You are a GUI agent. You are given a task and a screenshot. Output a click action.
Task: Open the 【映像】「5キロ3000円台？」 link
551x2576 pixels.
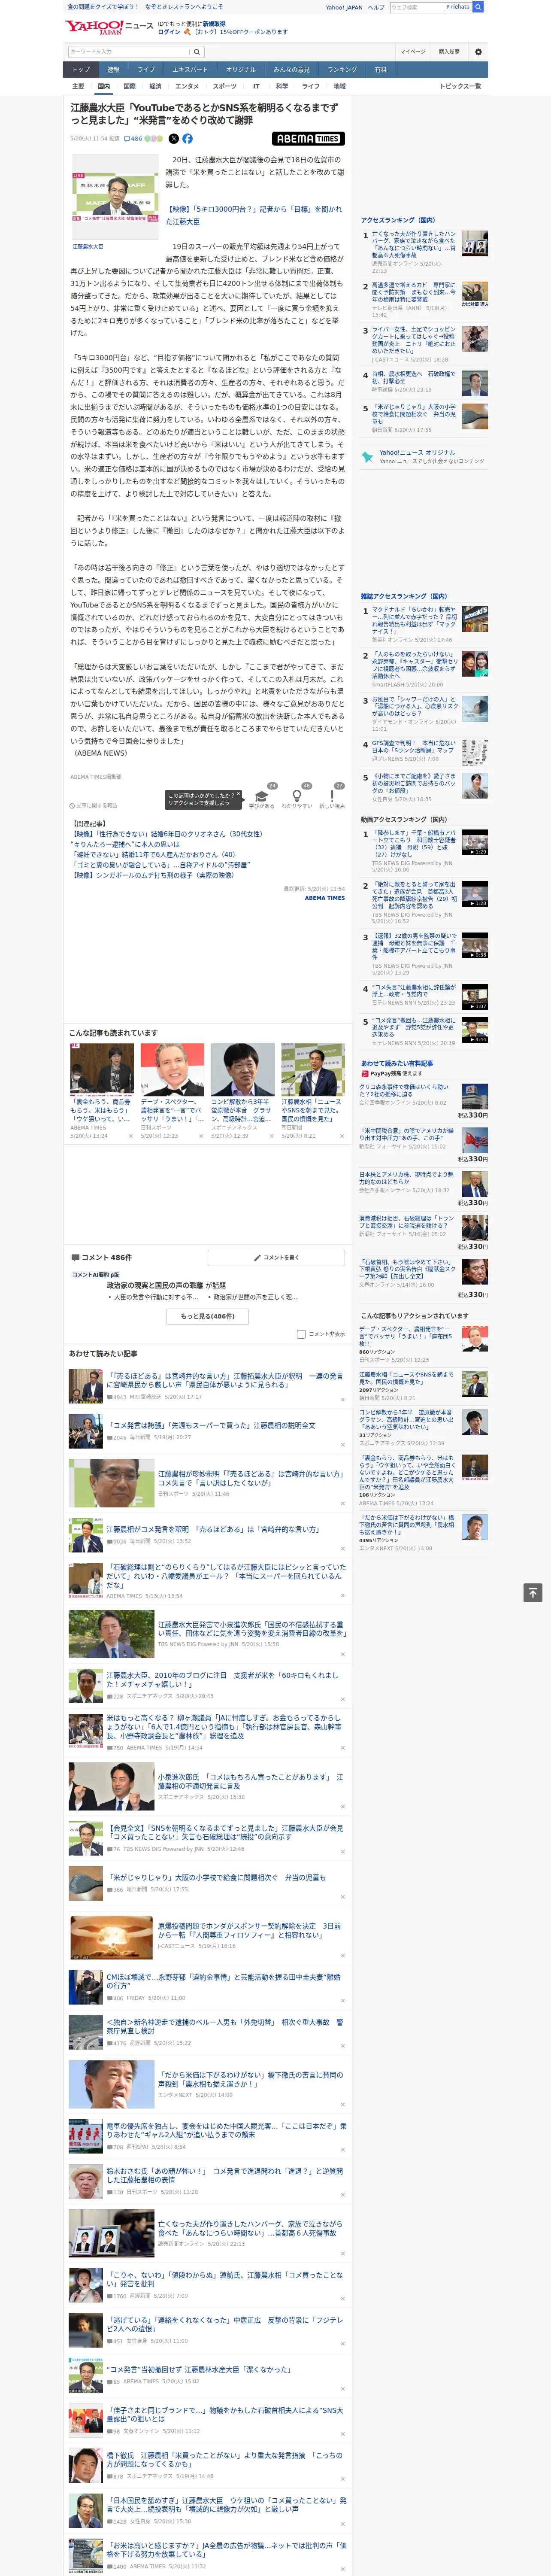253,215
